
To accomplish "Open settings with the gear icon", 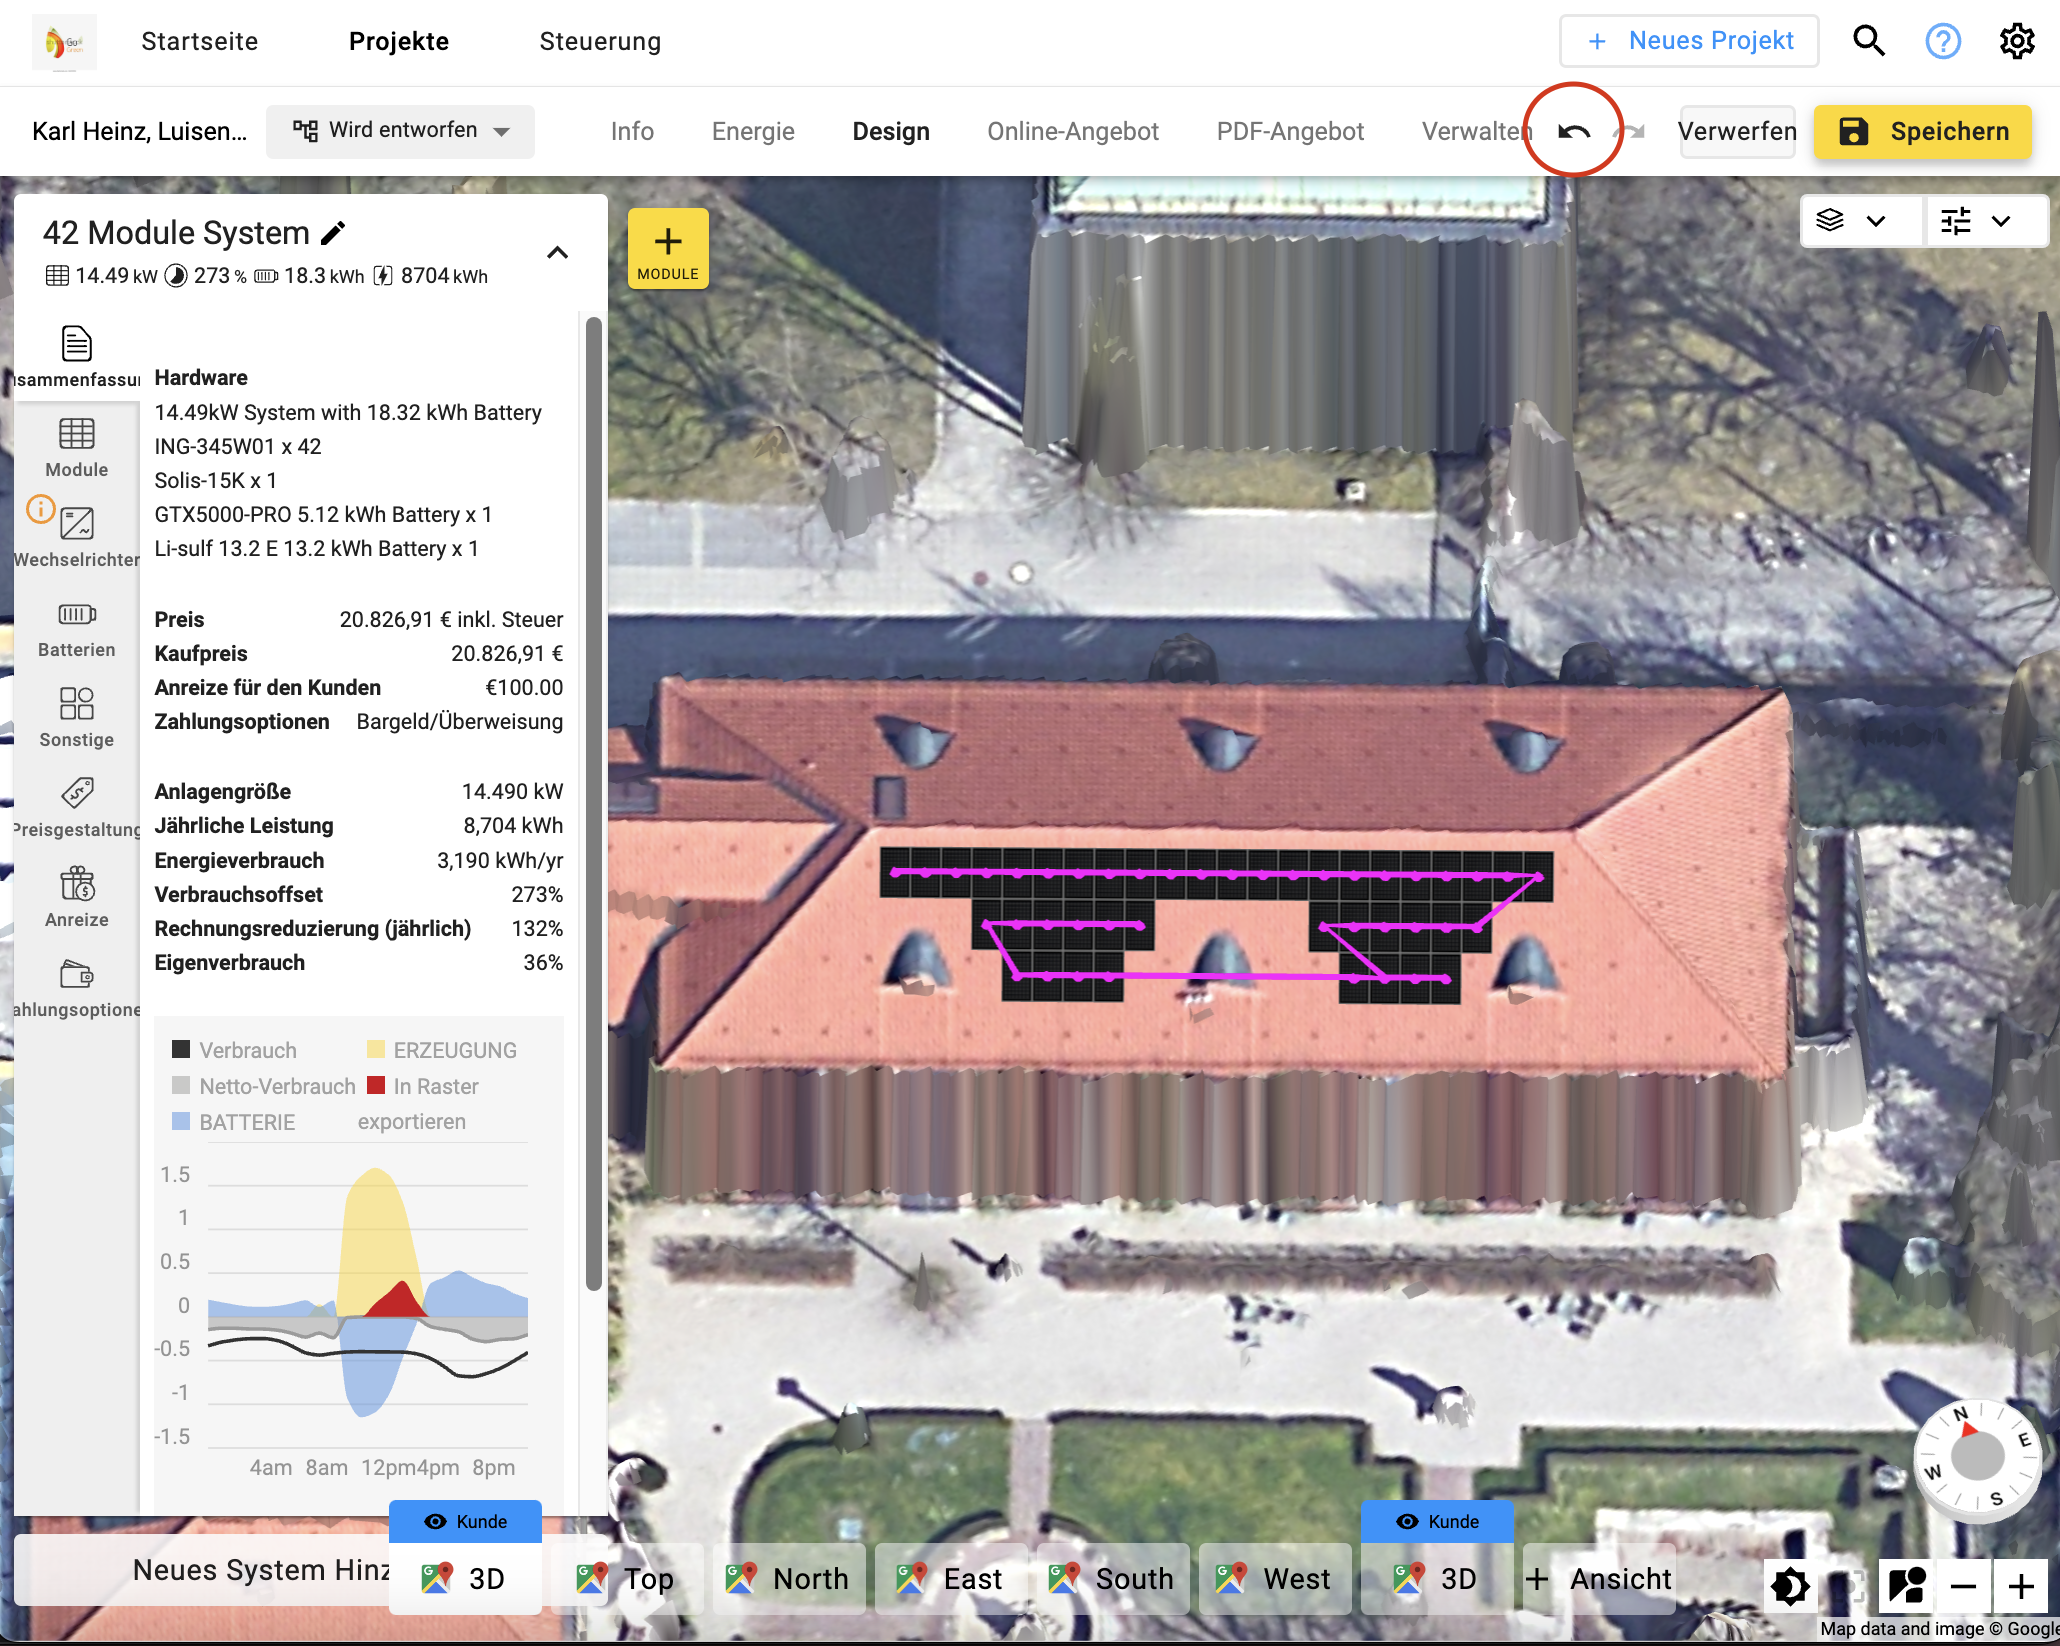I will (2017, 41).
